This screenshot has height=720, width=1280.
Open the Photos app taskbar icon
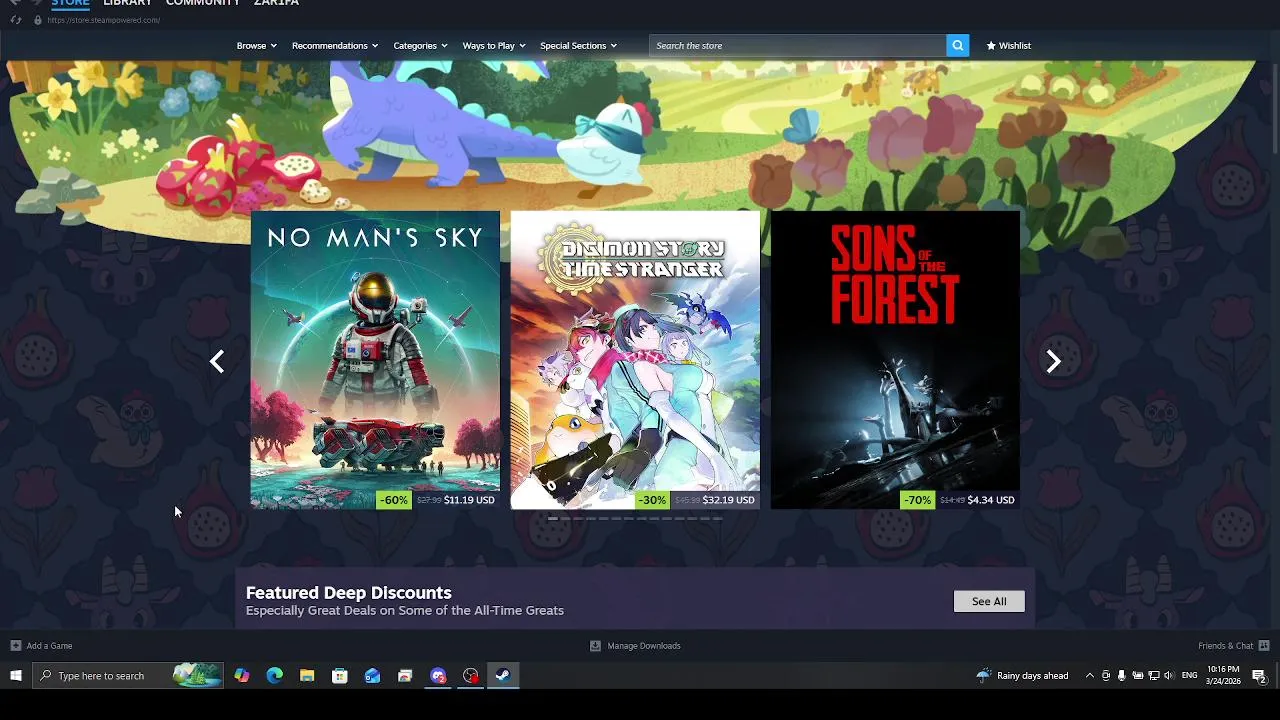pyautogui.click(x=405, y=676)
